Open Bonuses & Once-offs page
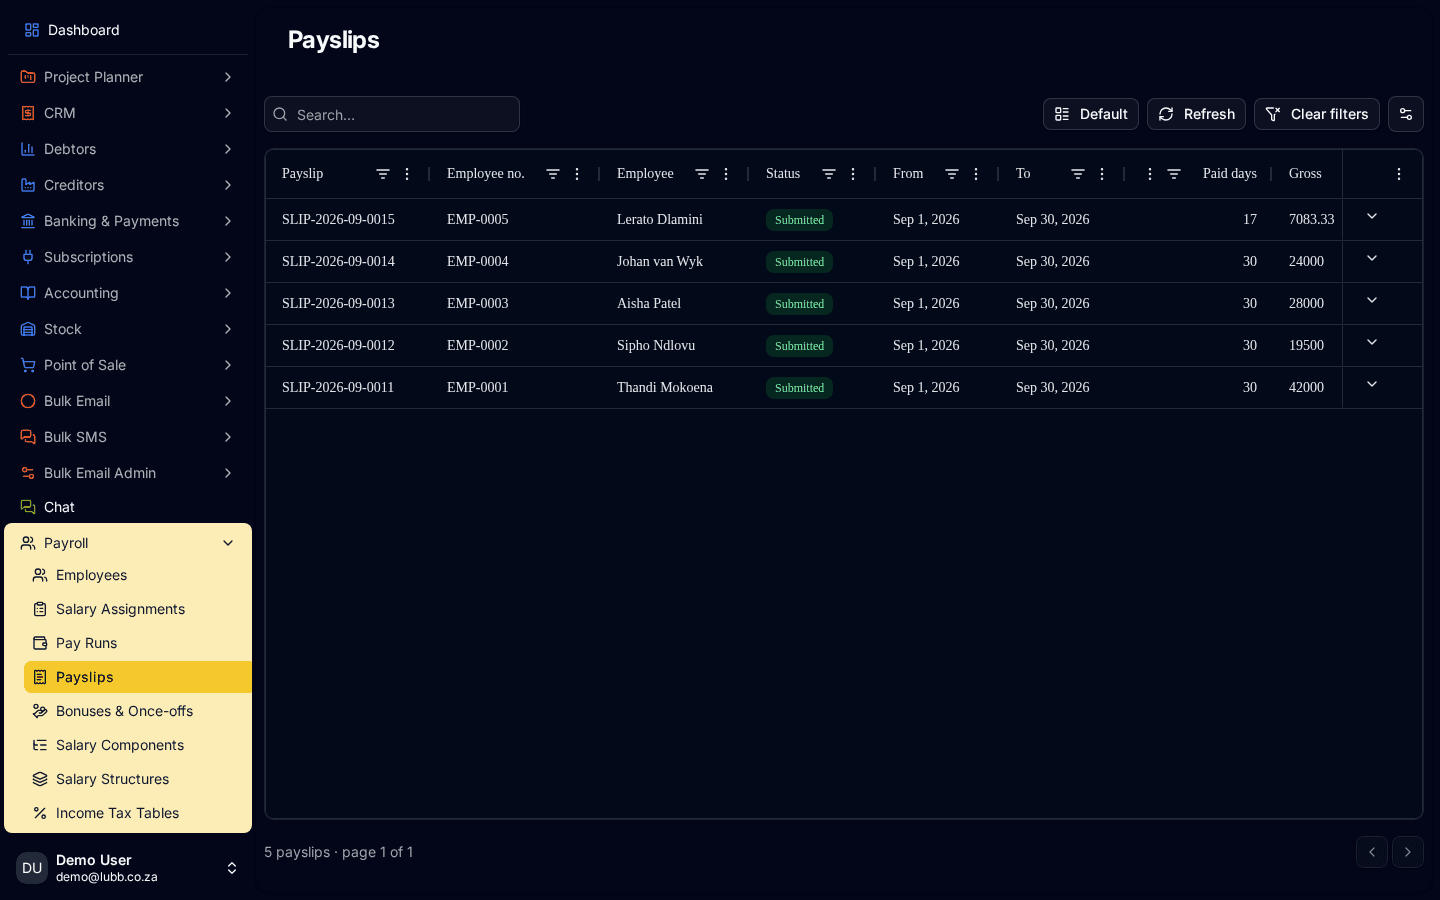The height and width of the screenshot is (900, 1440). [138, 711]
